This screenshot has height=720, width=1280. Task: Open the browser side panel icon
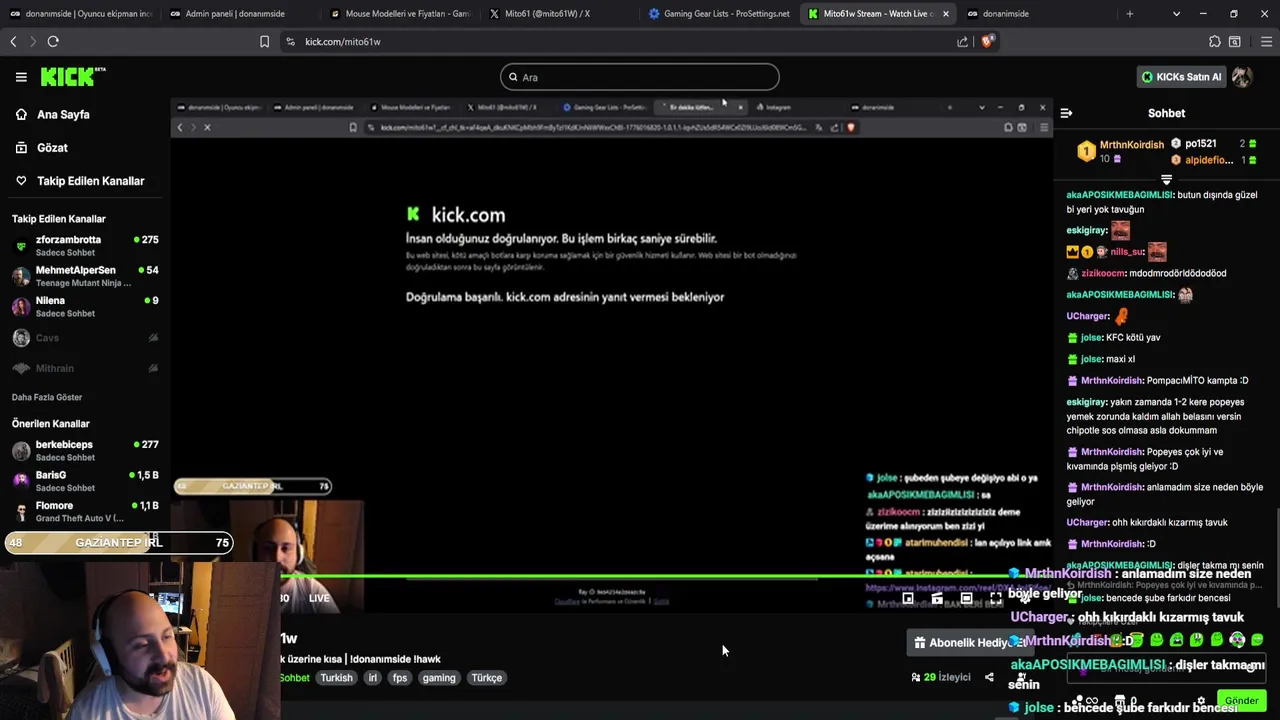pos(1235,41)
